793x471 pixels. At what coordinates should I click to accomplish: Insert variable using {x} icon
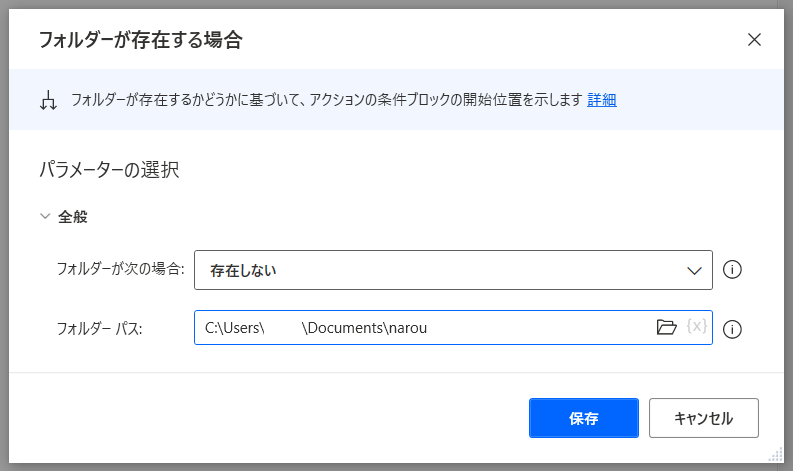[x=696, y=326]
